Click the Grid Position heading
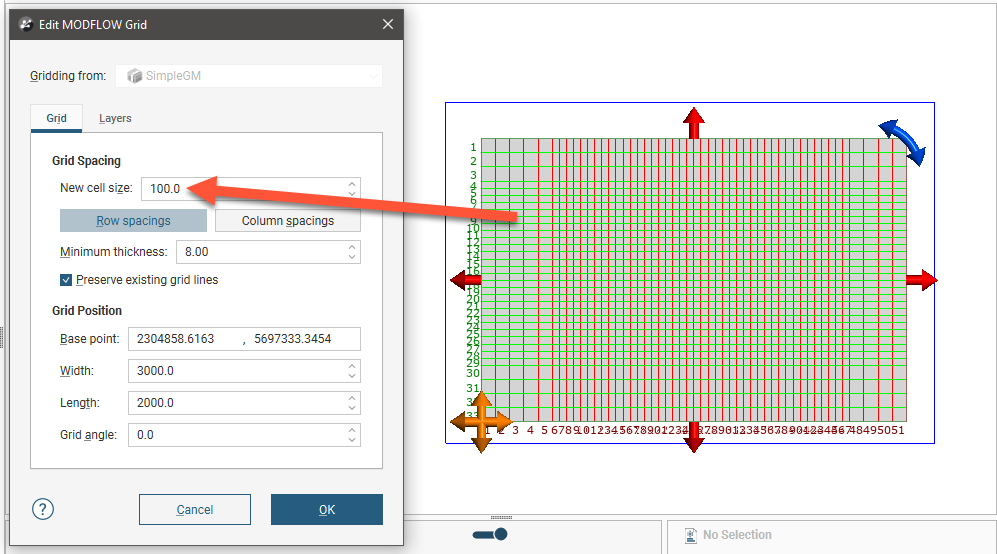The width and height of the screenshot is (997, 554). tap(87, 311)
